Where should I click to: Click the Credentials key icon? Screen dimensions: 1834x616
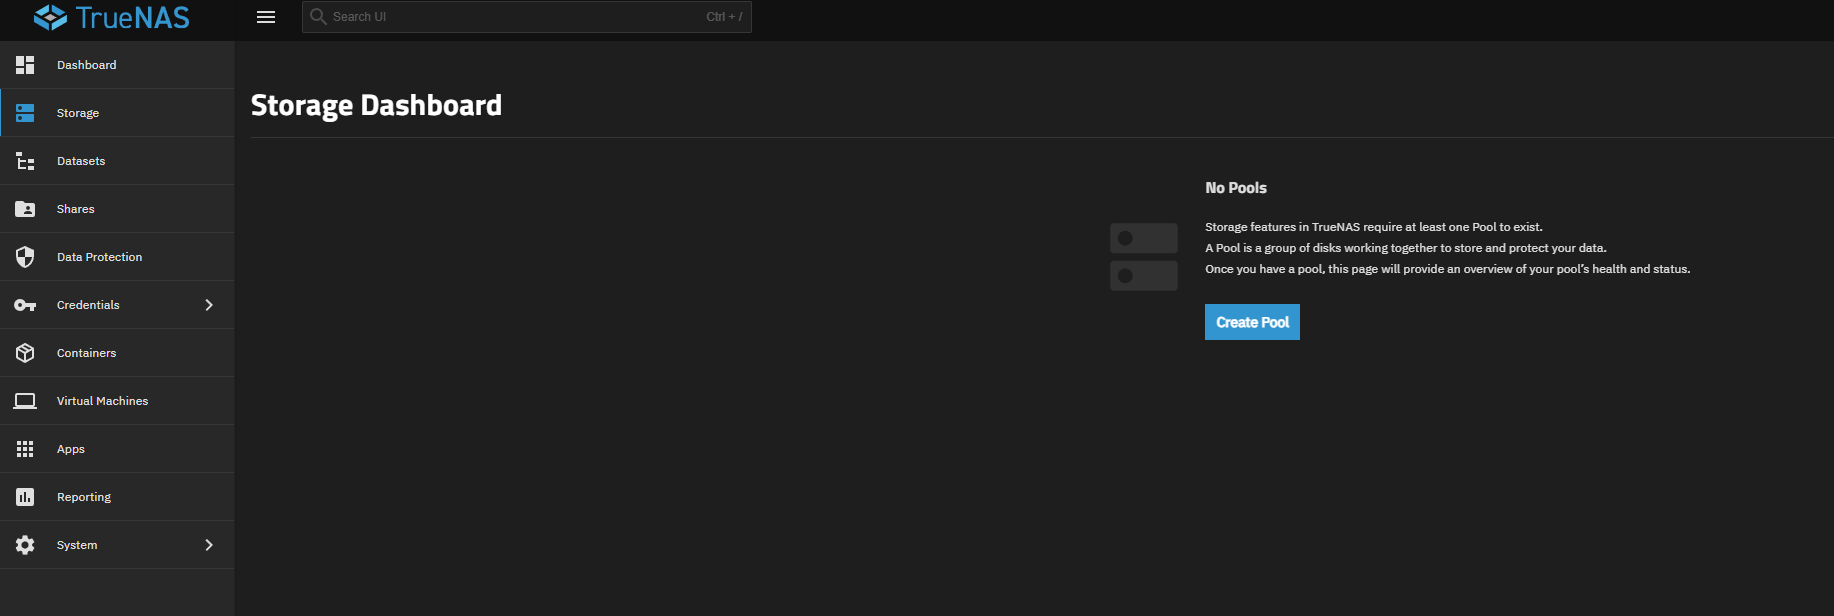click(x=25, y=305)
